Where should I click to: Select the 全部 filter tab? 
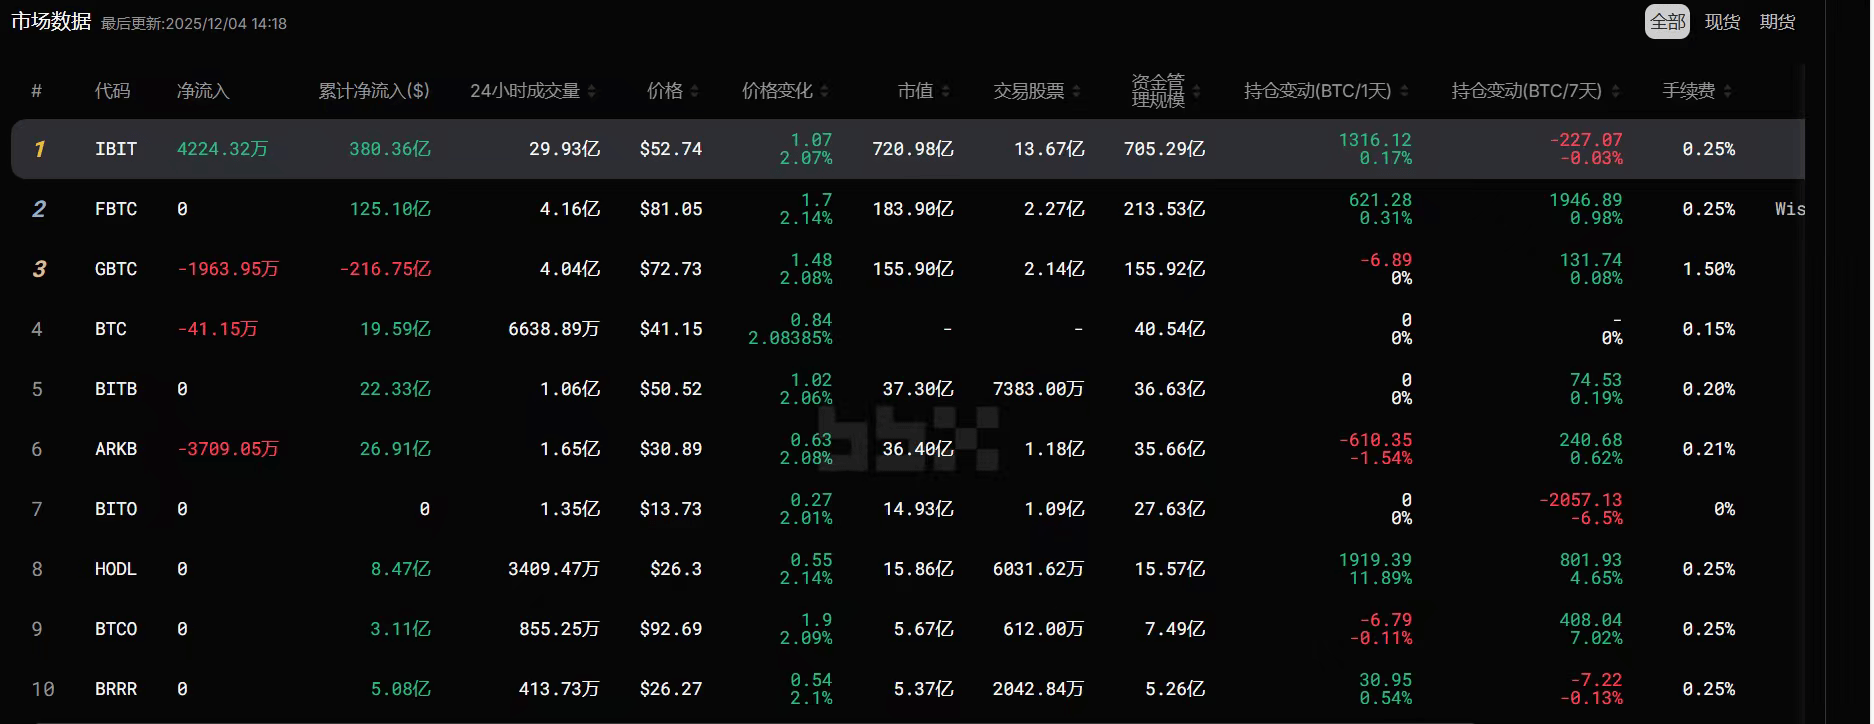1667,22
